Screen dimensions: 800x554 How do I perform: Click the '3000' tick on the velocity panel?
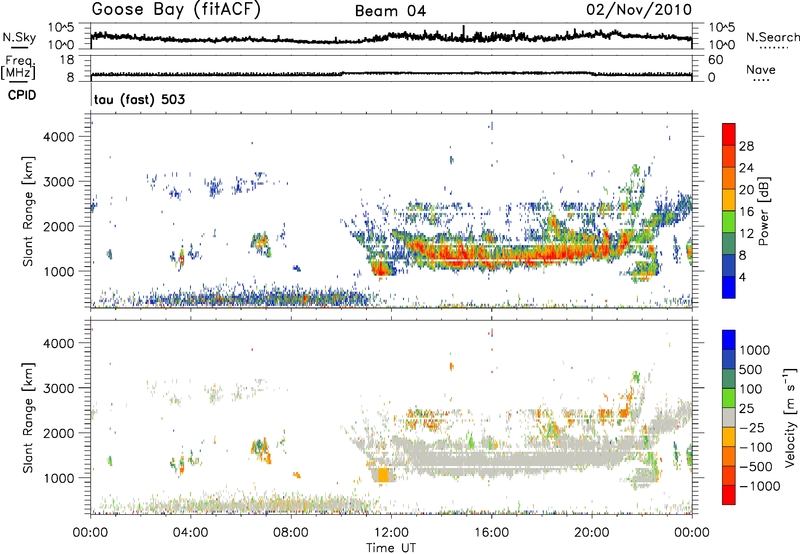[59, 388]
